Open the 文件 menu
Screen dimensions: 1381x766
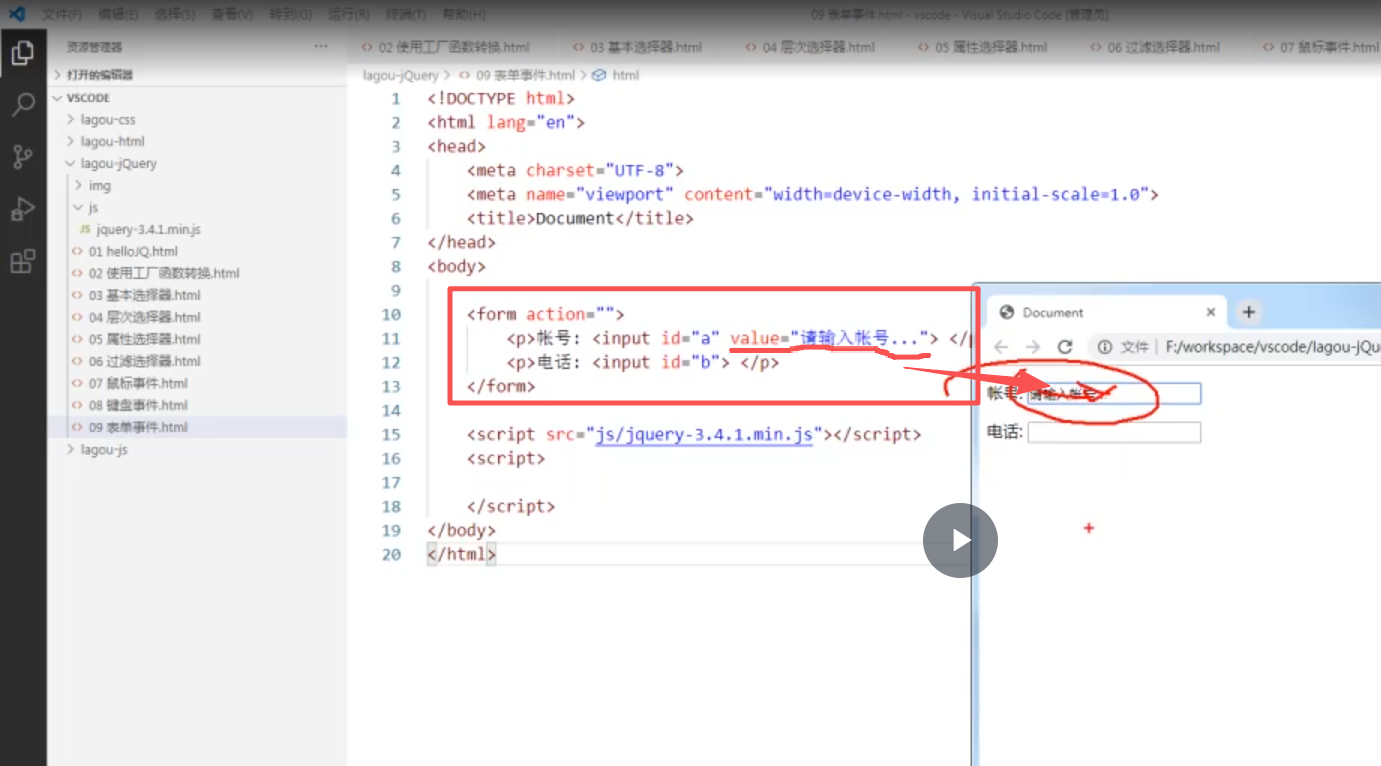pyautogui.click(x=60, y=13)
